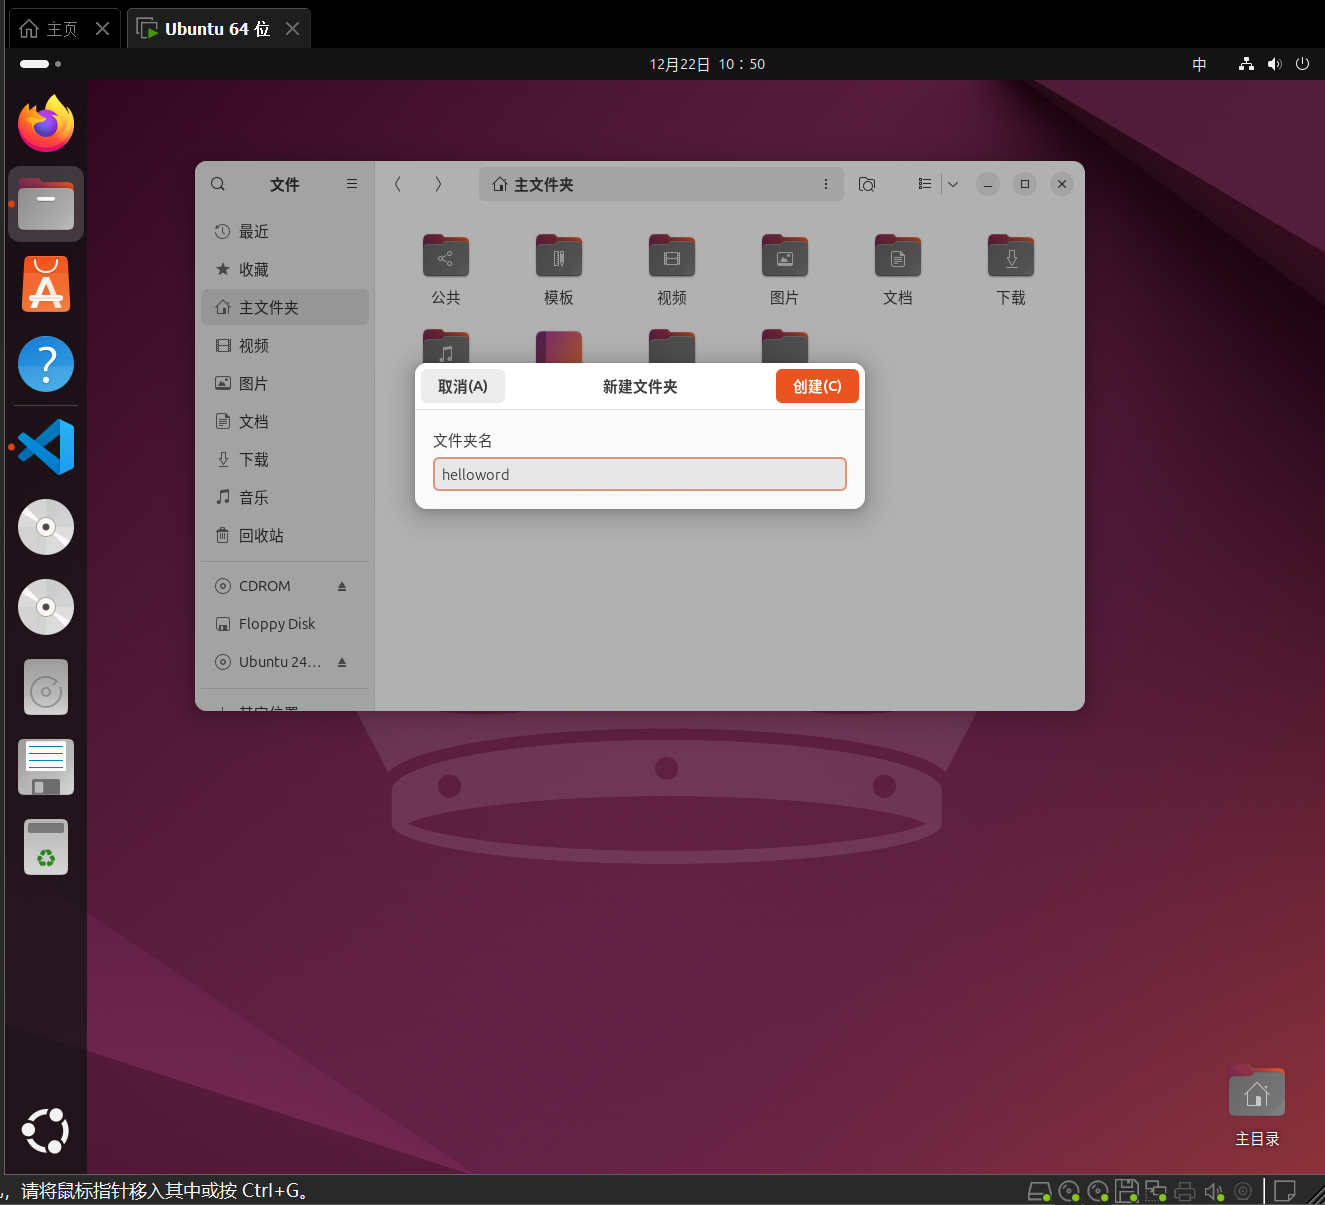The width and height of the screenshot is (1325, 1205).
Task: Click the grey disk drive icon in dock
Action: 46,687
